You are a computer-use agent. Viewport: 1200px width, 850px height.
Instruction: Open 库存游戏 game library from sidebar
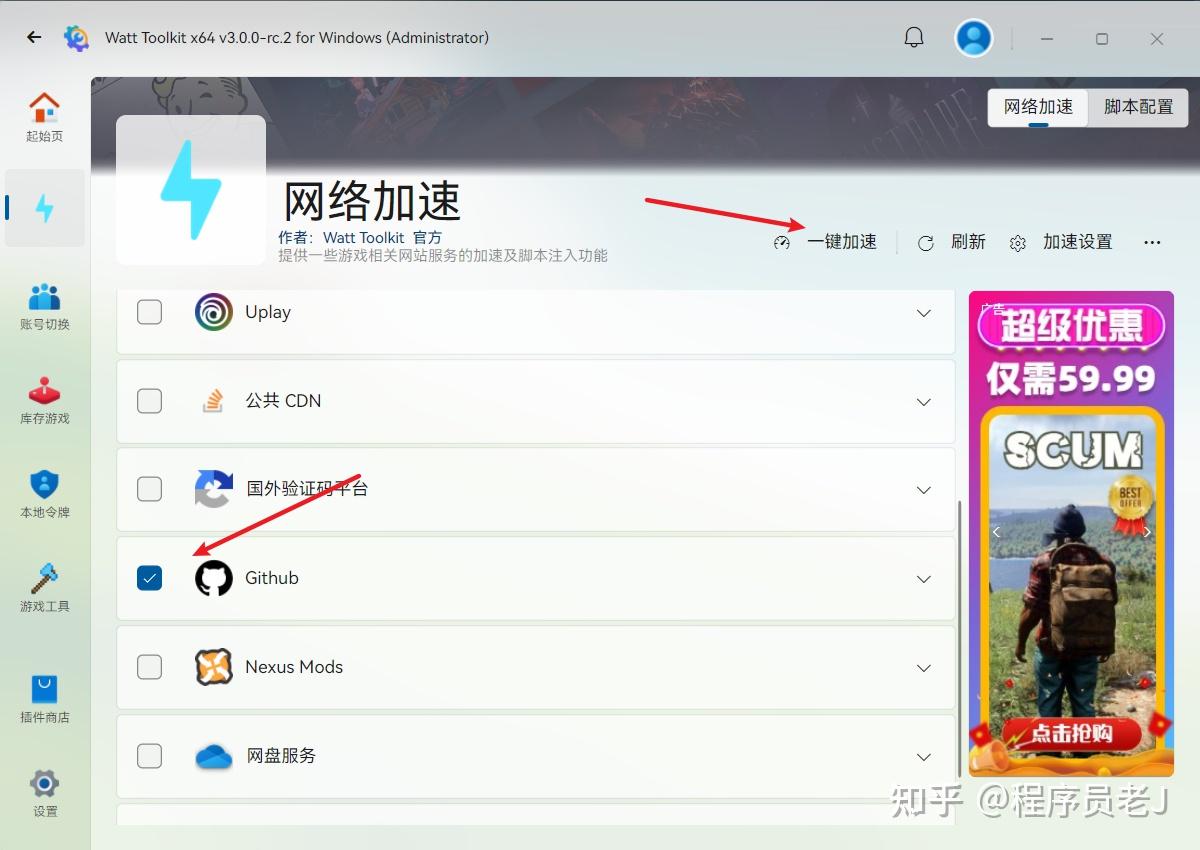tap(43, 398)
